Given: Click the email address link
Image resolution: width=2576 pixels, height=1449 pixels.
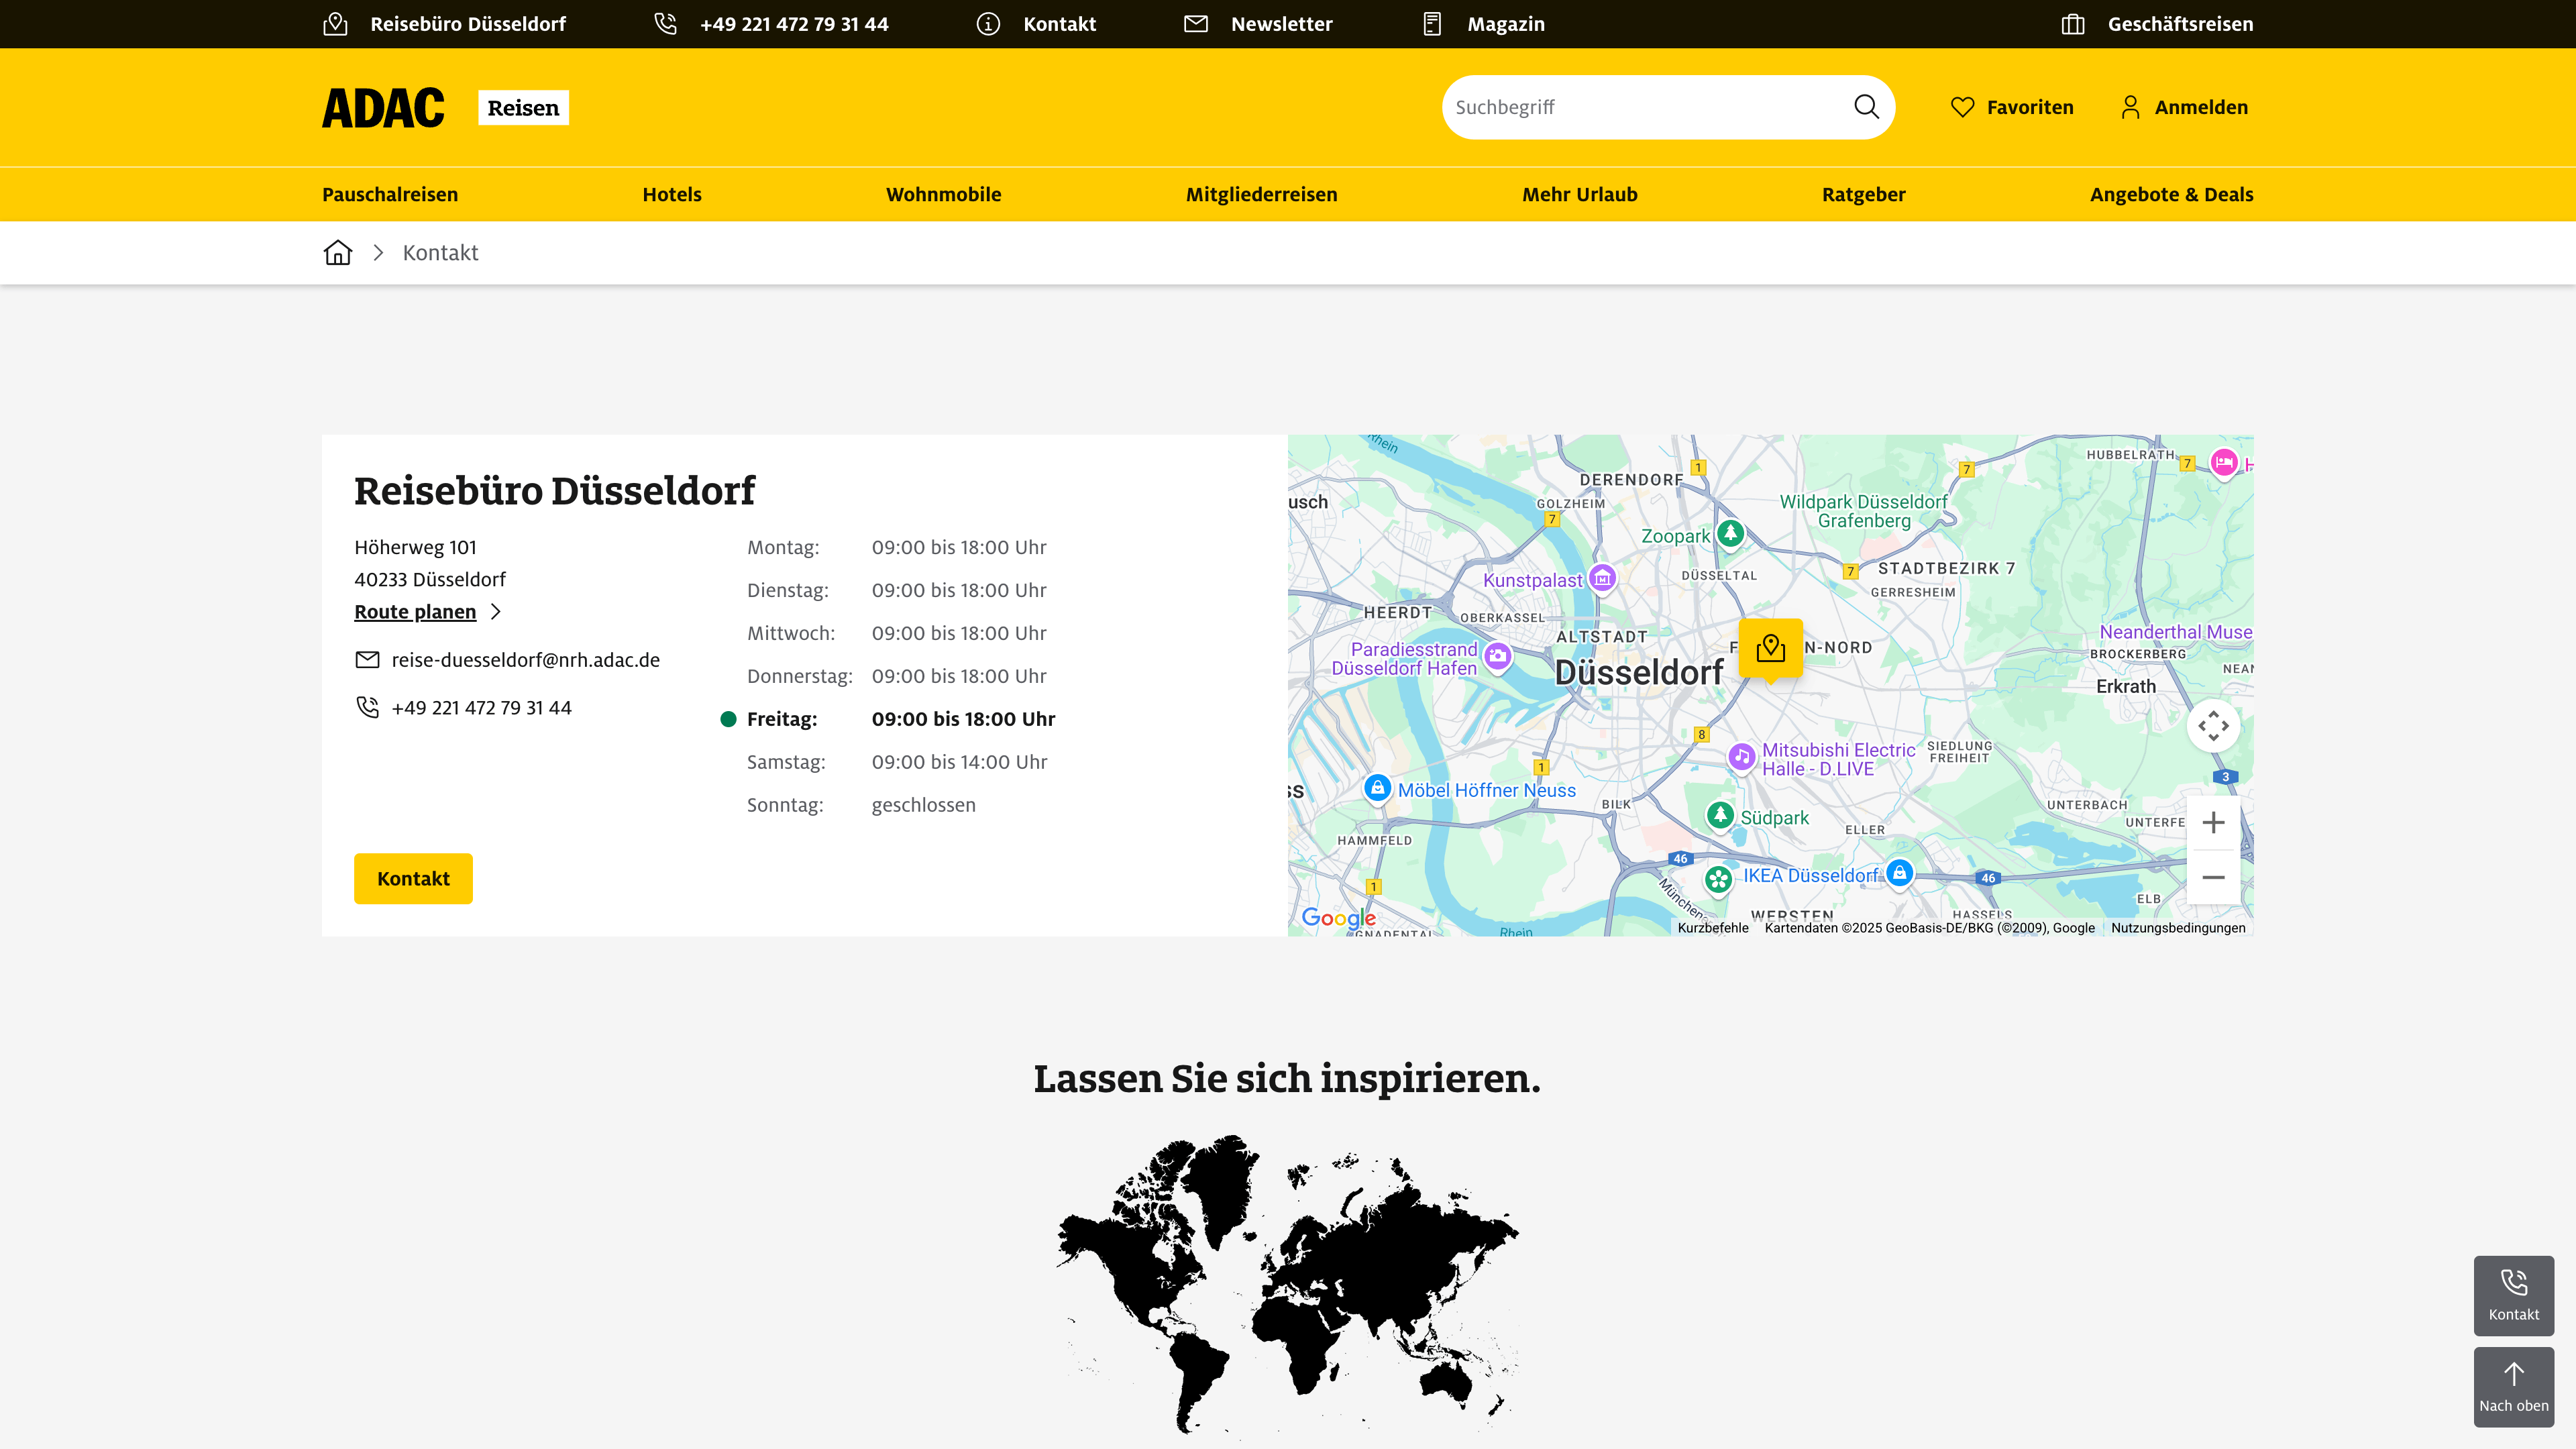Looking at the screenshot, I should 525,660.
